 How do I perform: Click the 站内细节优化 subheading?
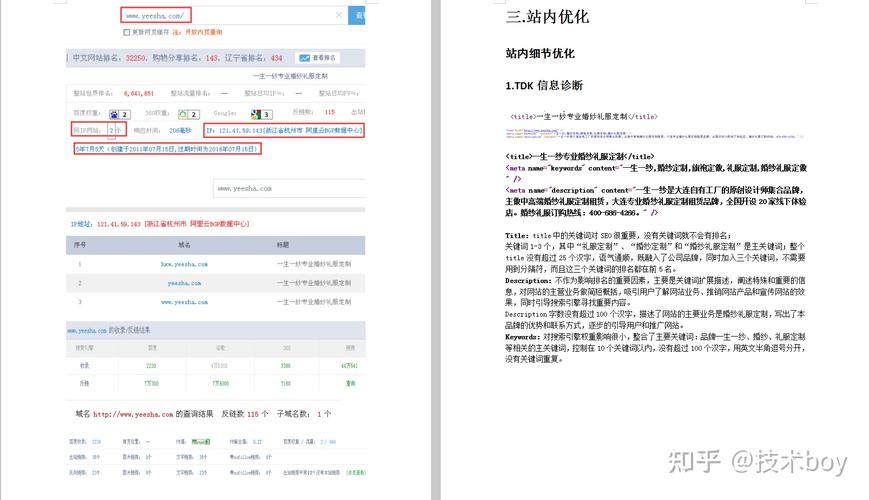pos(540,53)
